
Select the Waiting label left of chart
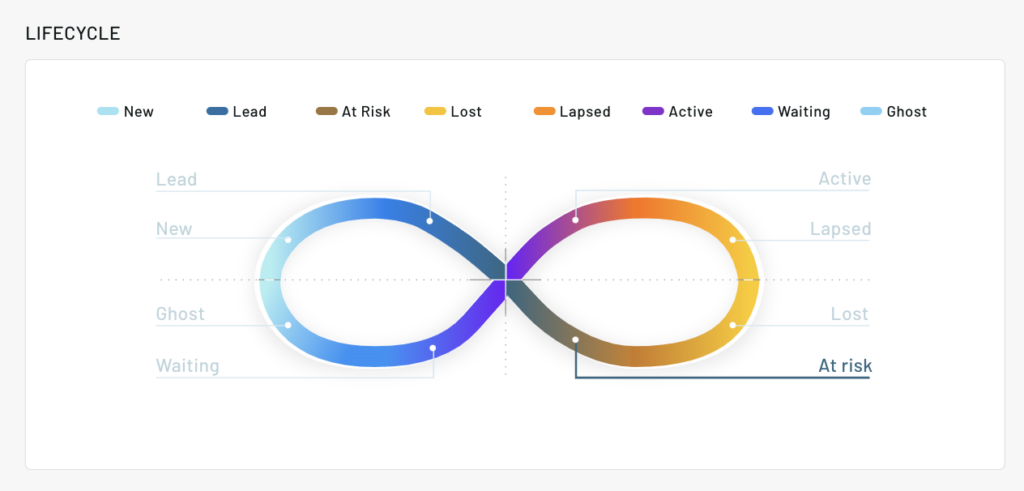[x=187, y=366]
